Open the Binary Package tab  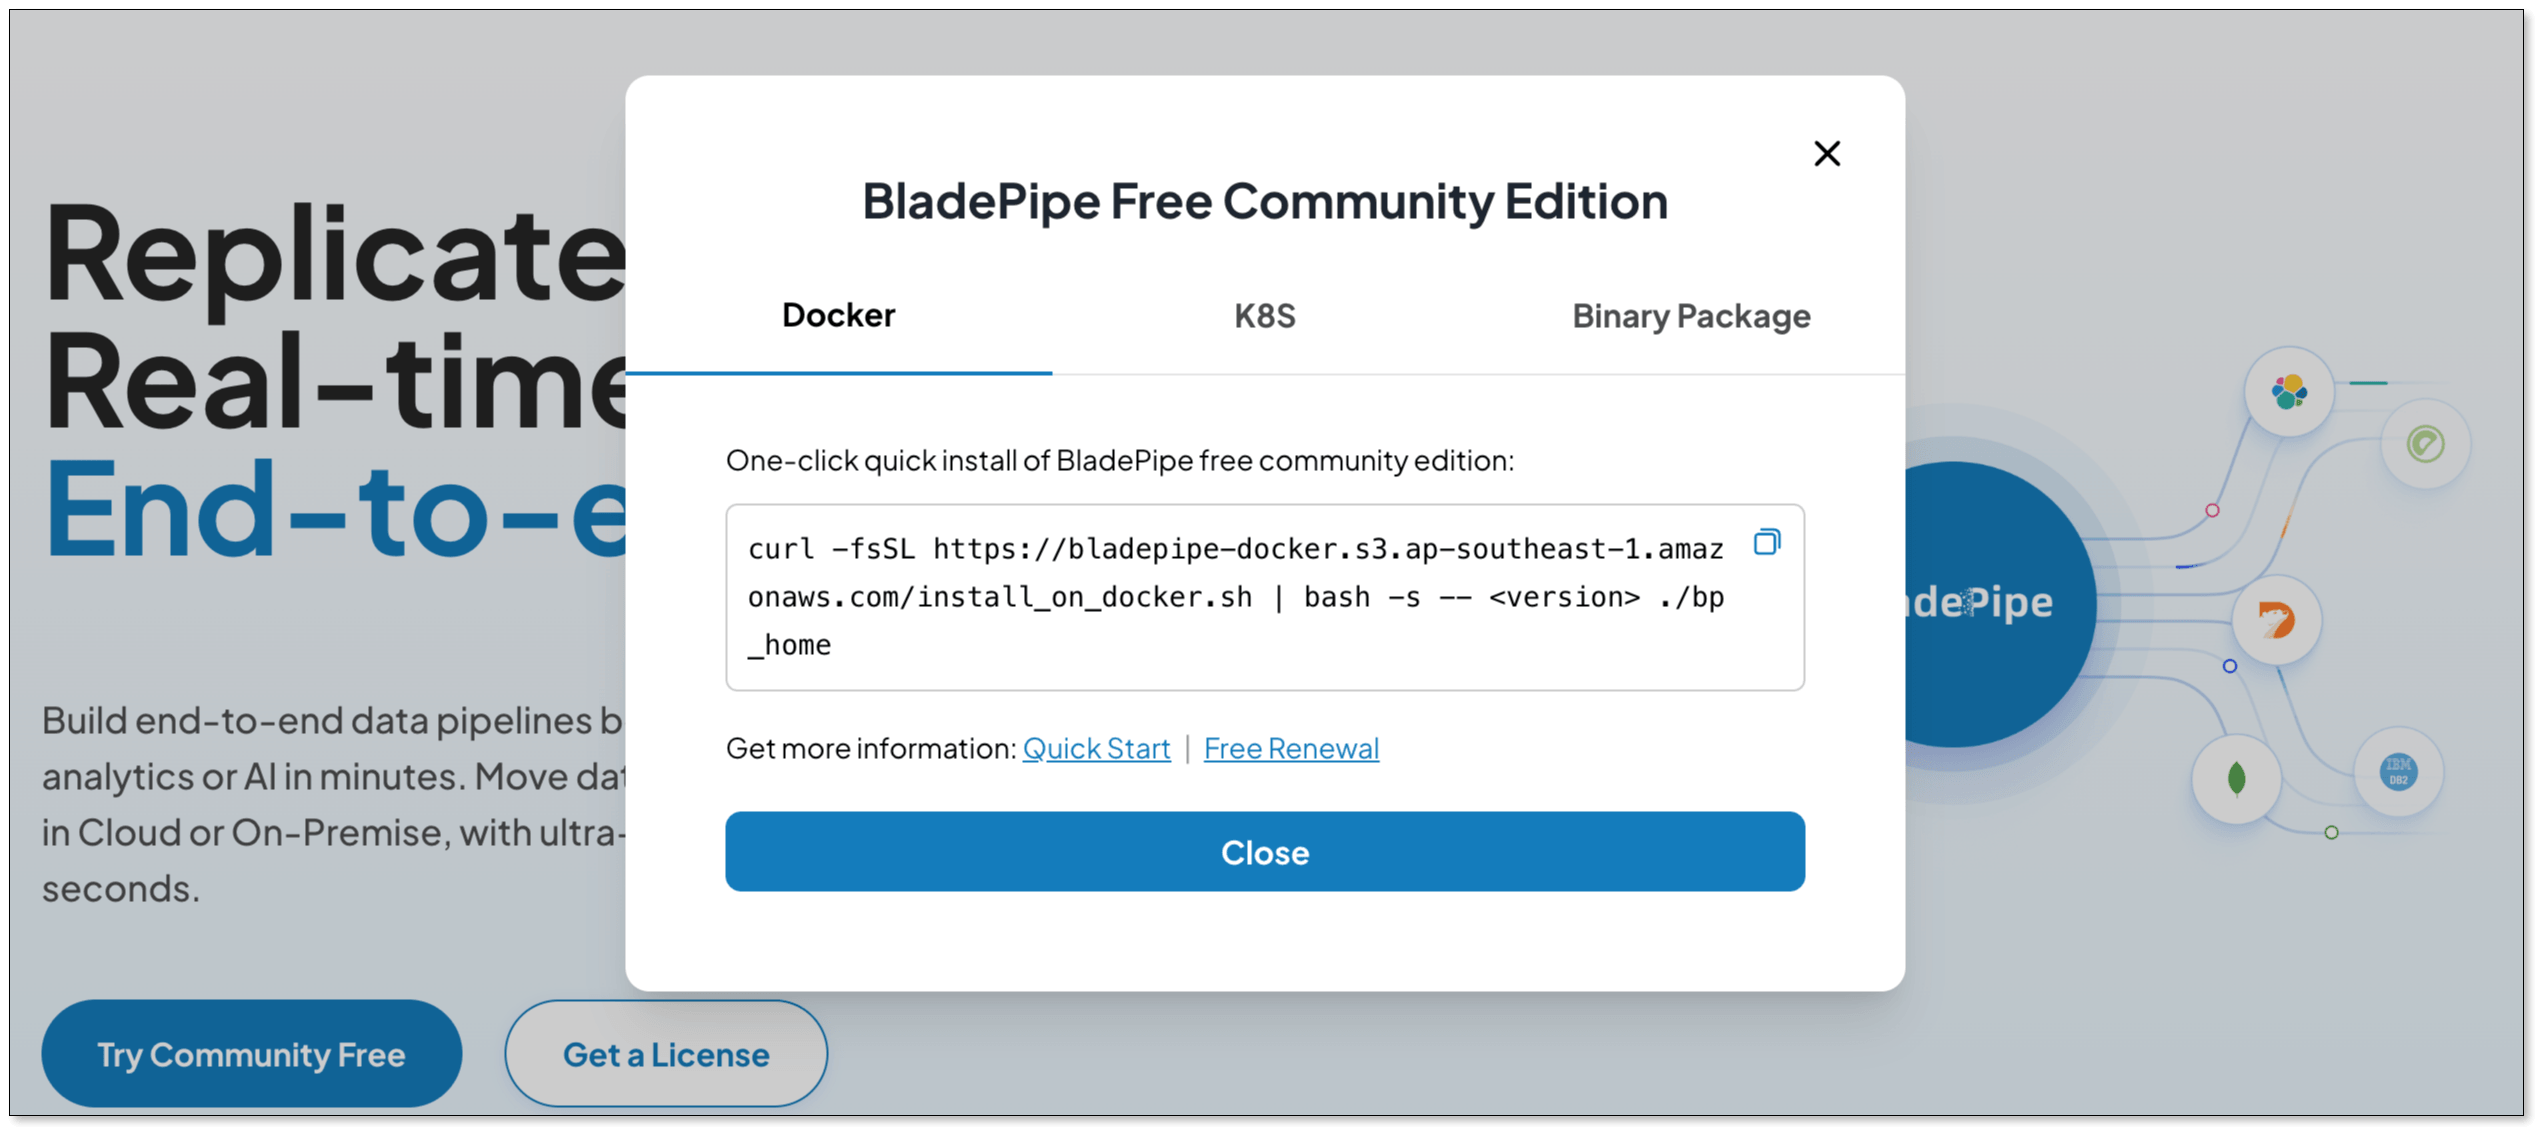[x=1690, y=316]
